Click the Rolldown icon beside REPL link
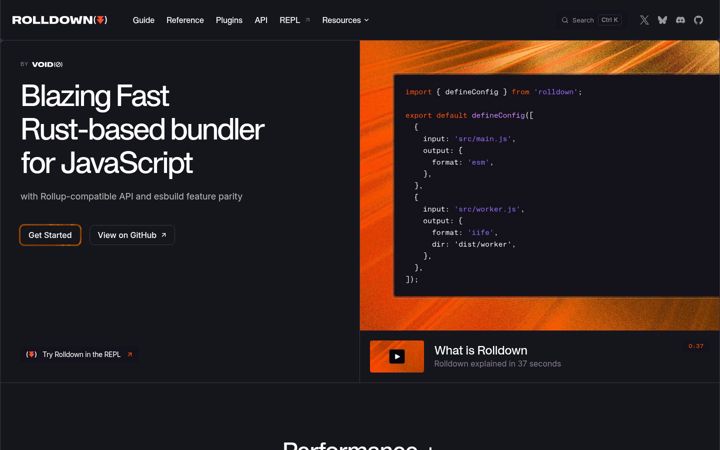 tap(31, 354)
